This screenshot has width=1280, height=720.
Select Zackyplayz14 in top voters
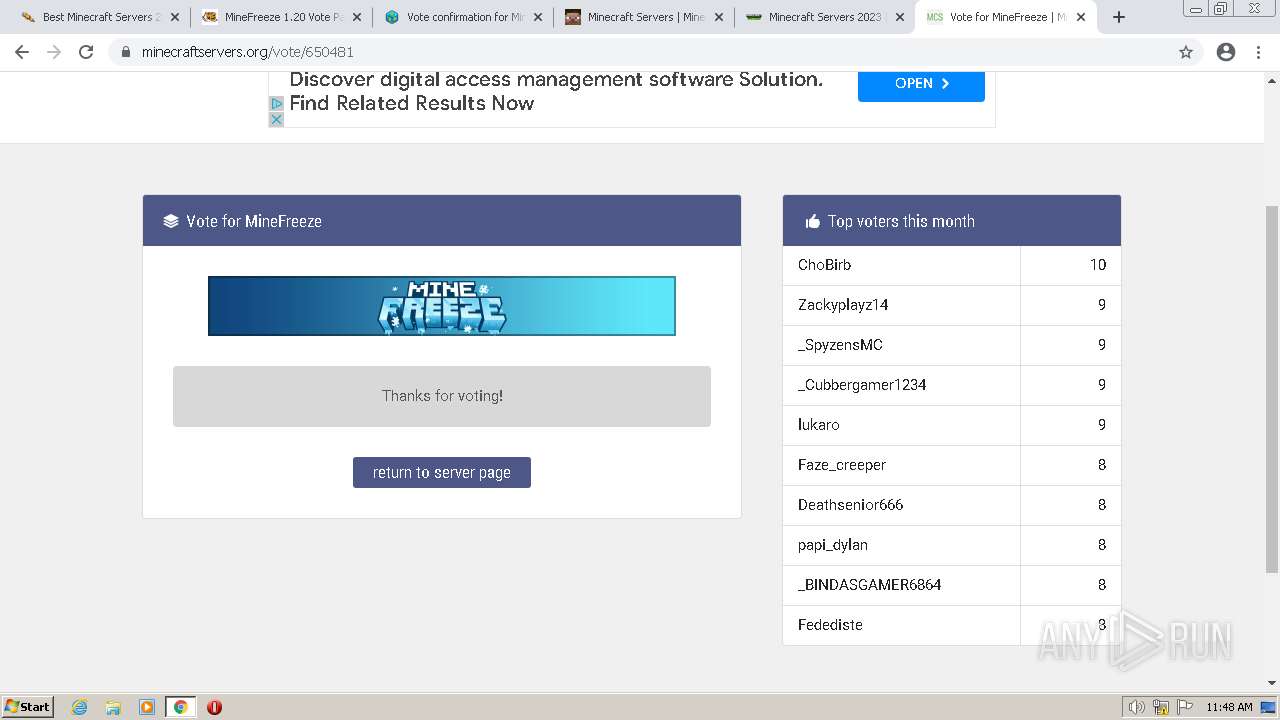tap(843, 305)
